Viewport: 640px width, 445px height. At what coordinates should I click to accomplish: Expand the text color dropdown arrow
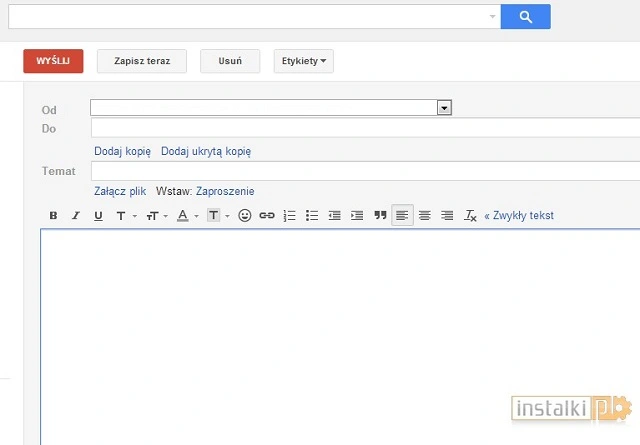click(196, 216)
